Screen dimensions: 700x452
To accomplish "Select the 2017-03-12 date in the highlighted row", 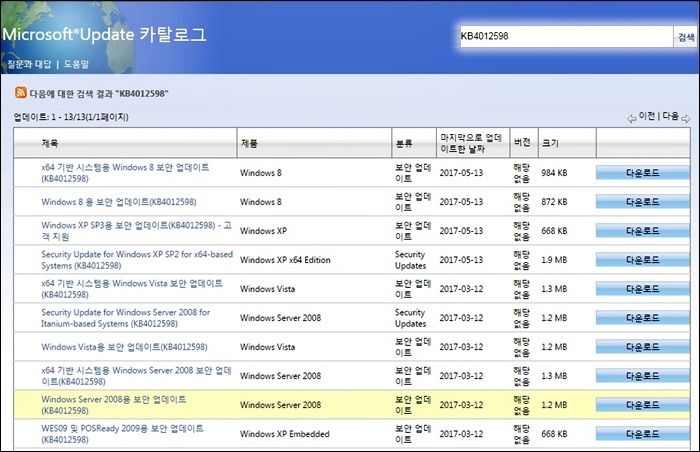I will 461,405.
